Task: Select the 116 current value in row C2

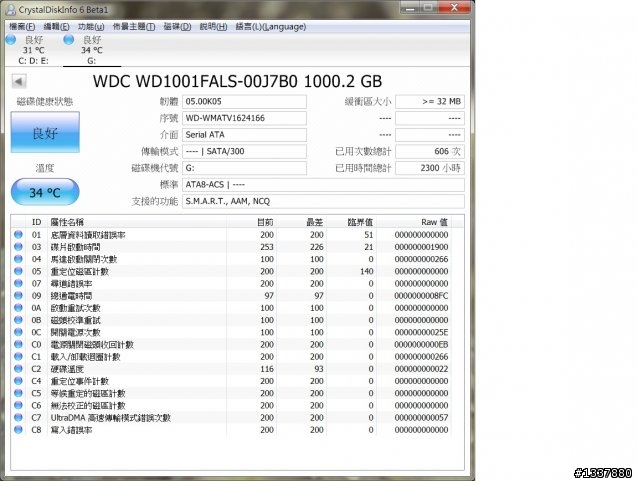Action: (x=267, y=369)
